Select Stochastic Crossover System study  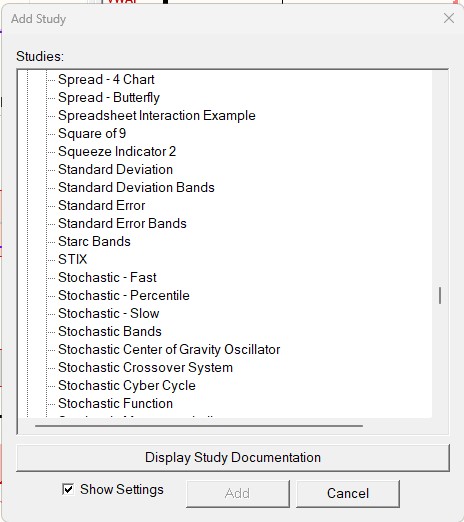tap(145, 367)
